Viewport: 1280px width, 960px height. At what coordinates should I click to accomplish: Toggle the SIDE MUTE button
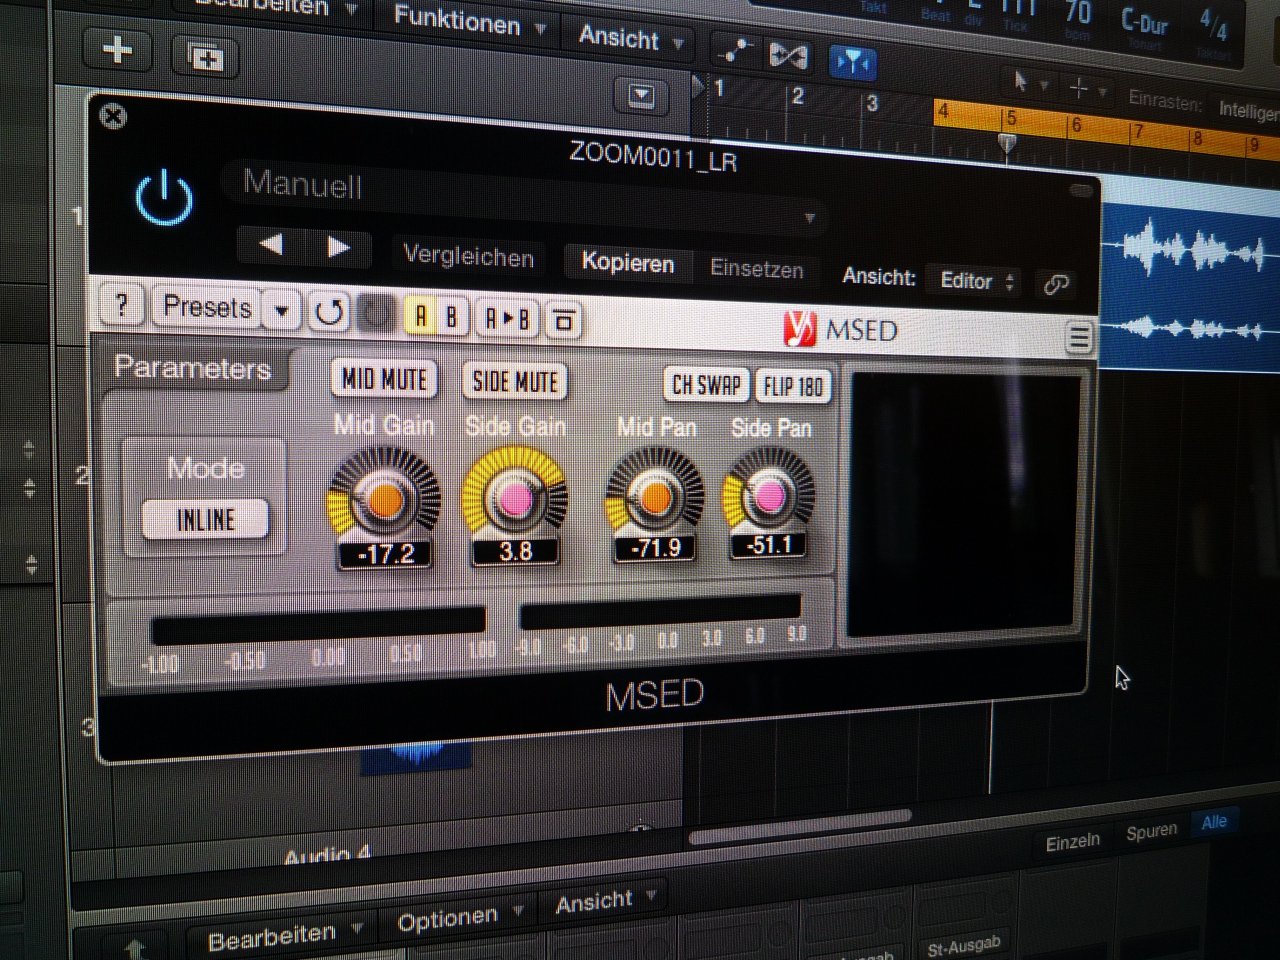[x=514, y=381]
